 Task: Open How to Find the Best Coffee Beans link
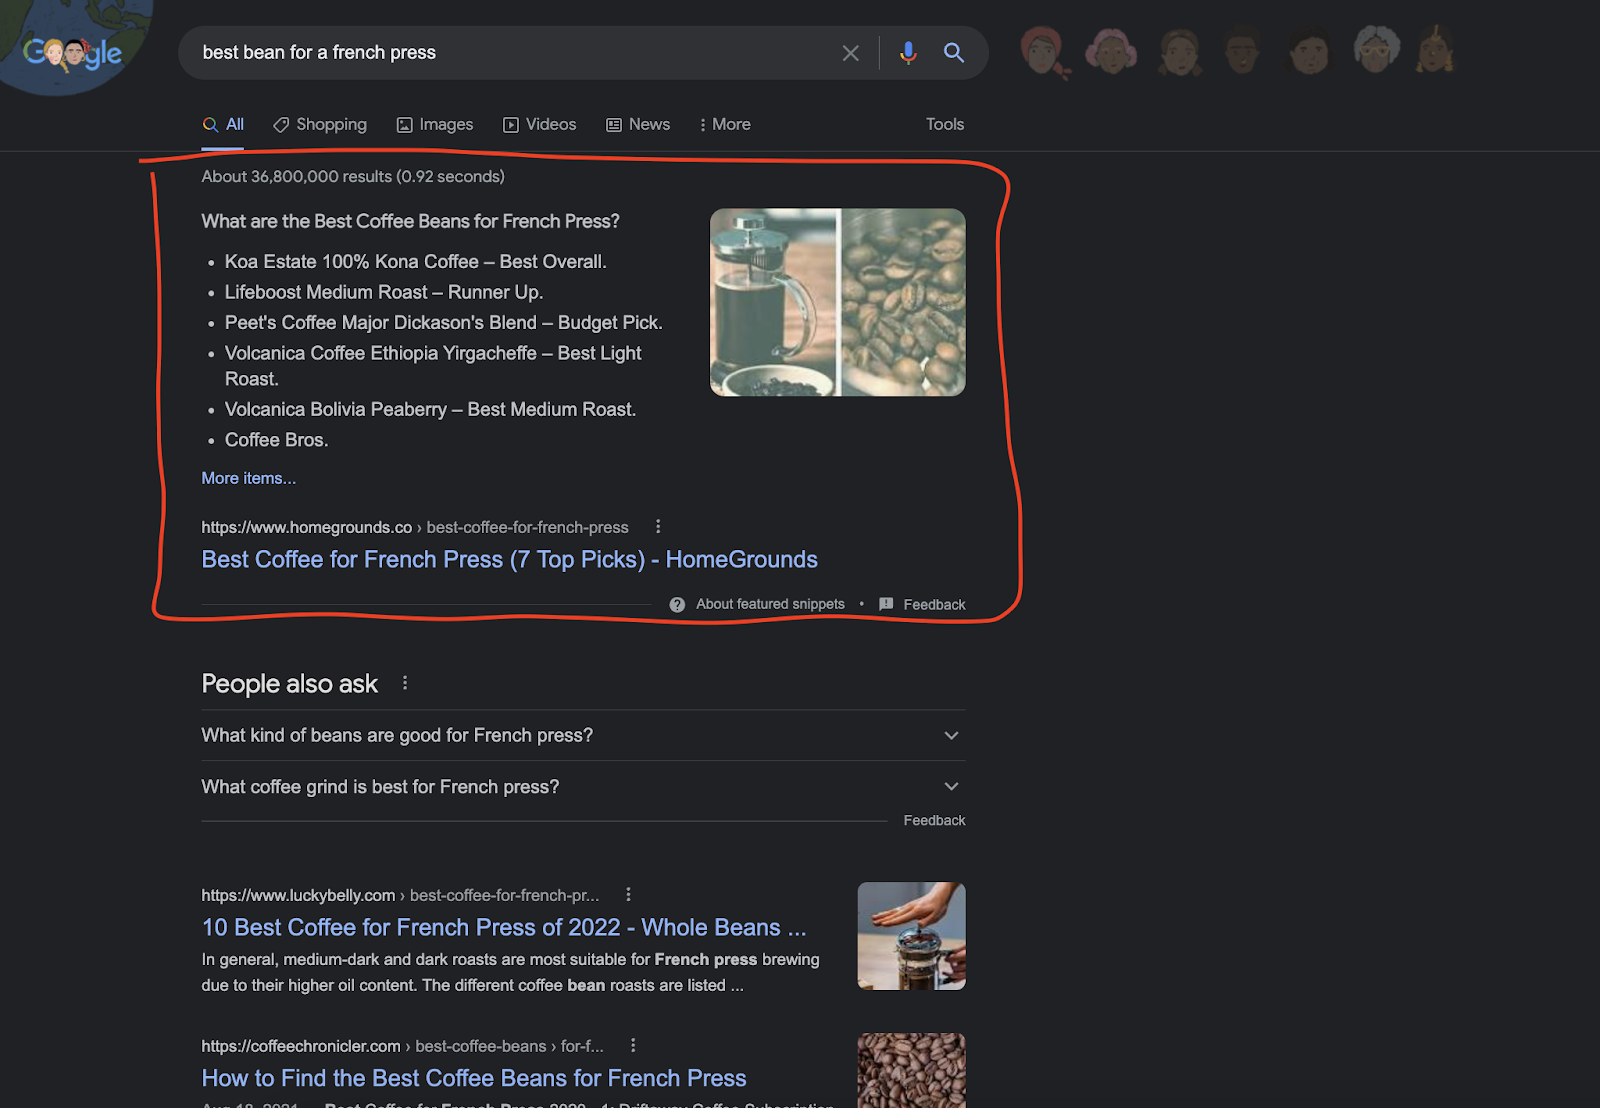tap(474, 1078)
